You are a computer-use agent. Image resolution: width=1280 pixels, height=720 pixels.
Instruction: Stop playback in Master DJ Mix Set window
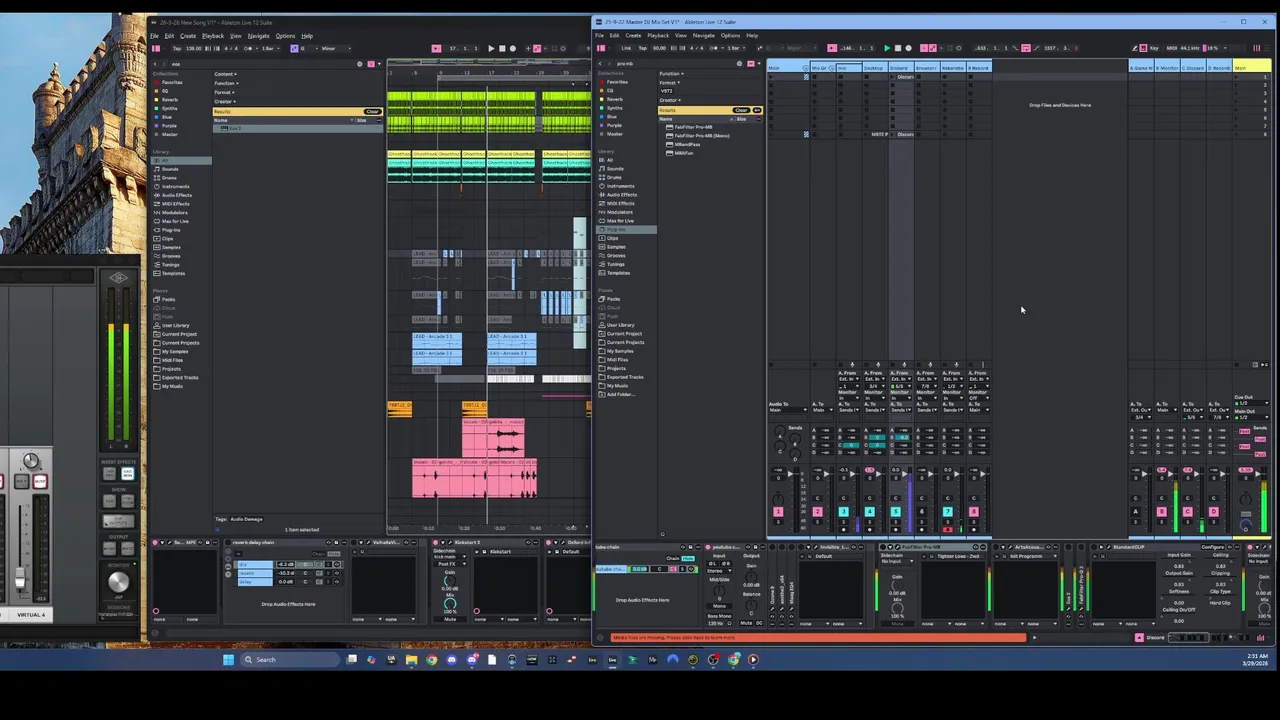pyautogui.click(x=897, y=48)
